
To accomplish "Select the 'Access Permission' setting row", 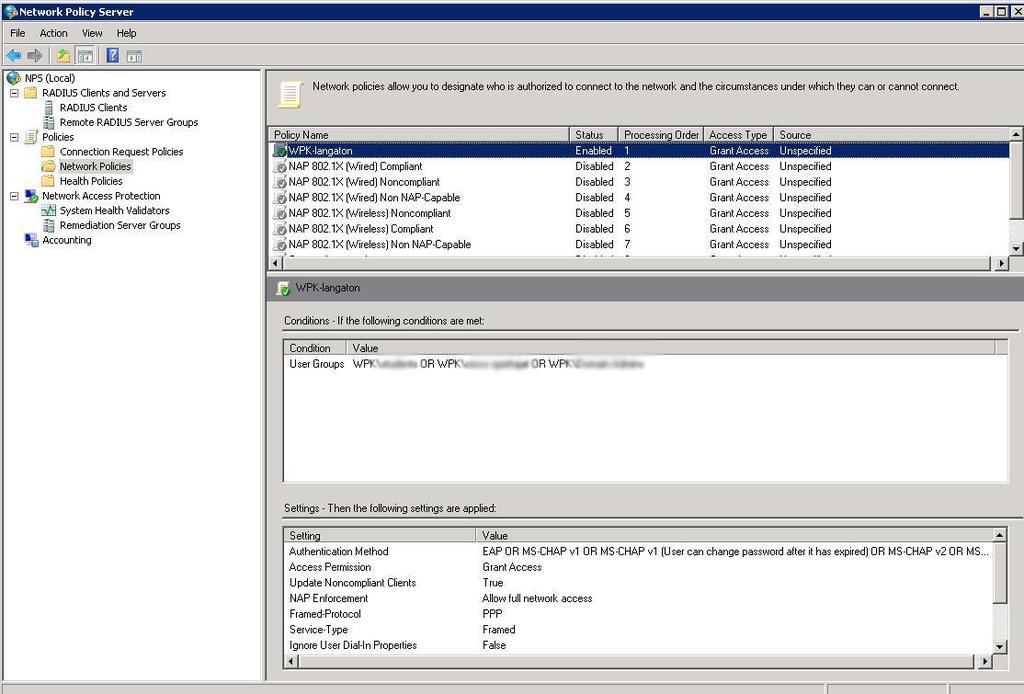I will click(638, 567).
